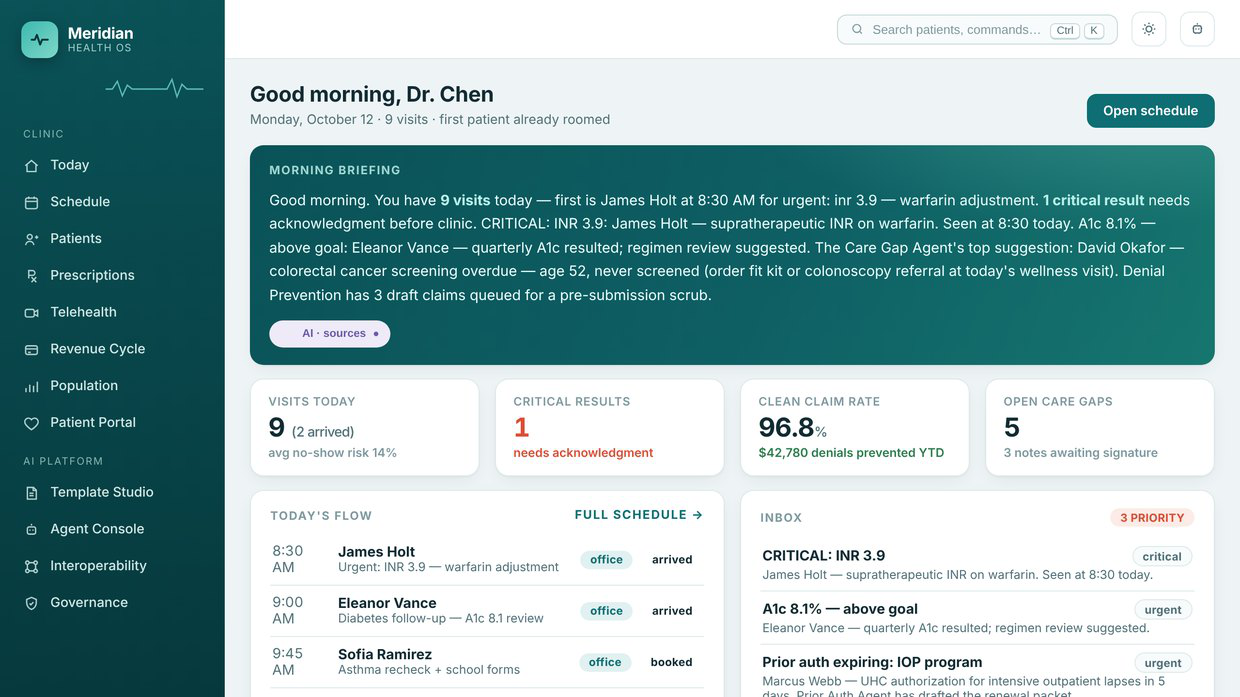
Task: Click the Template Studio document icon
Action: [x=31, y=493]
